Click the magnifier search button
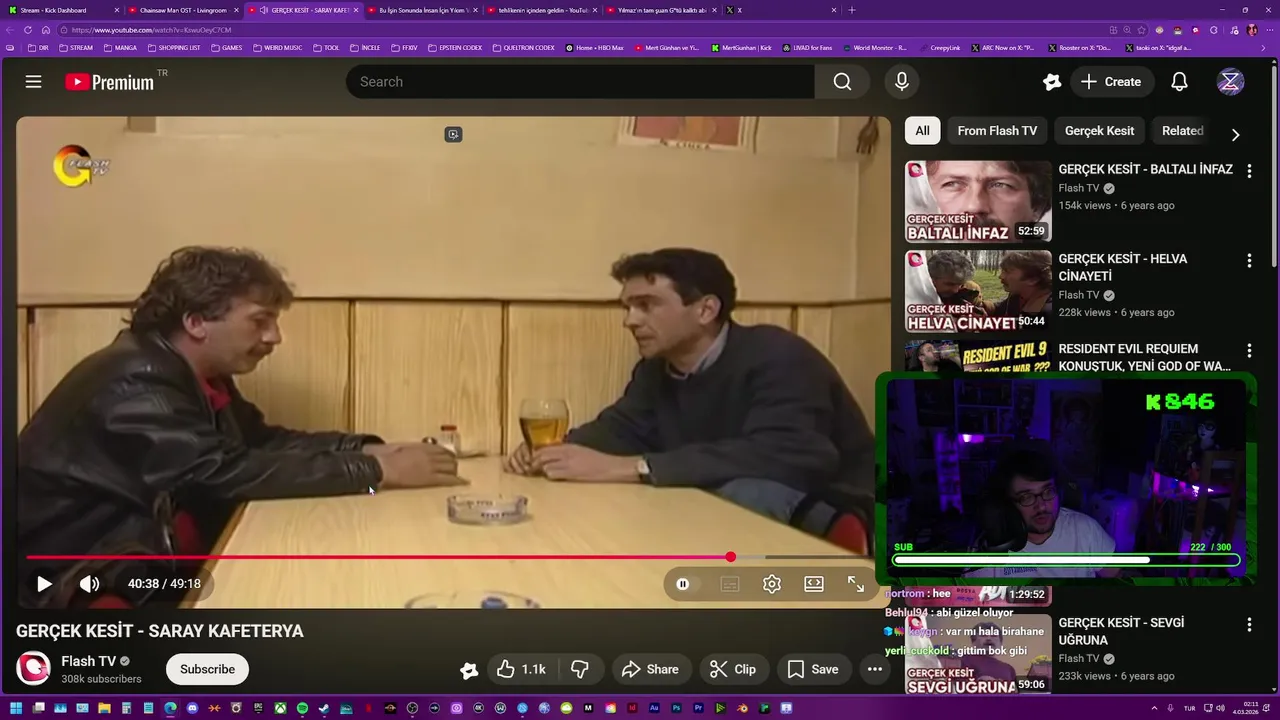This screenshot has width=1280, height=720. pos(842,82)
